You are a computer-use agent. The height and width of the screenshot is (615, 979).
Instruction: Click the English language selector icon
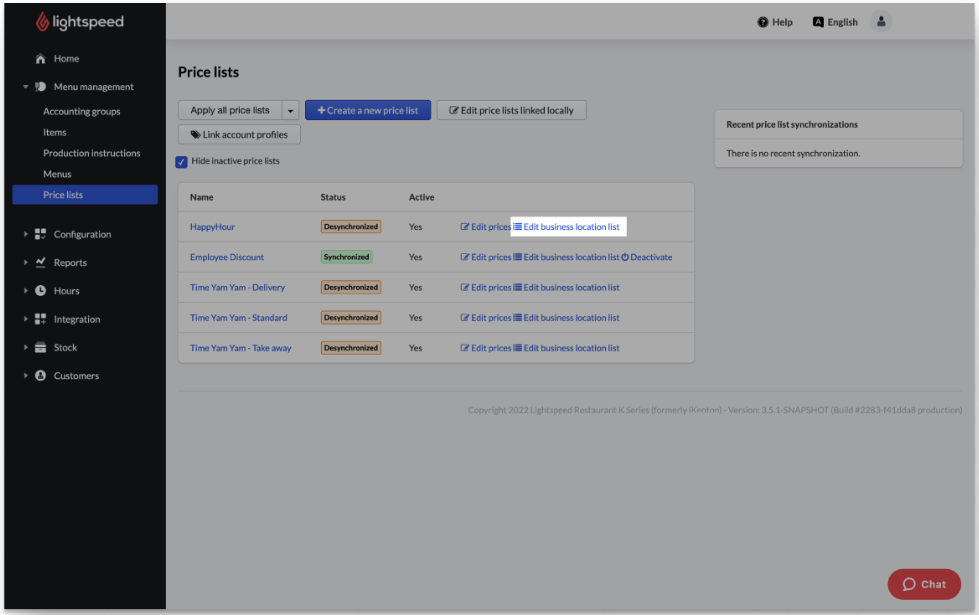(818, 22)
